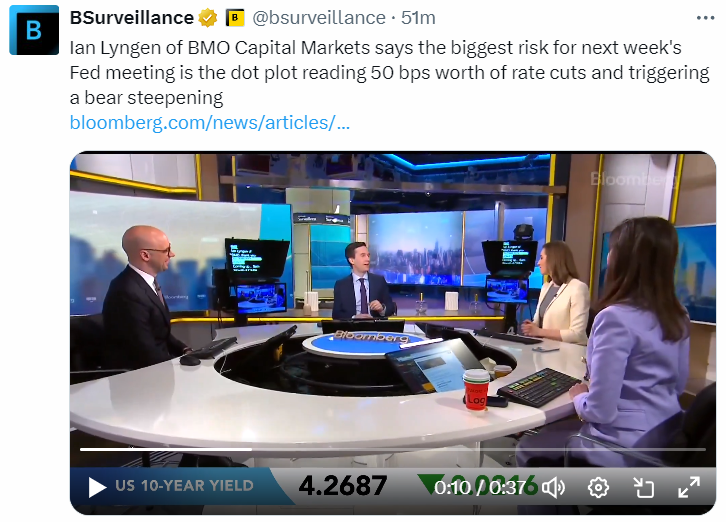
Task: Click the BSurveillance profile avatar
Action: (x=34, y=31)
